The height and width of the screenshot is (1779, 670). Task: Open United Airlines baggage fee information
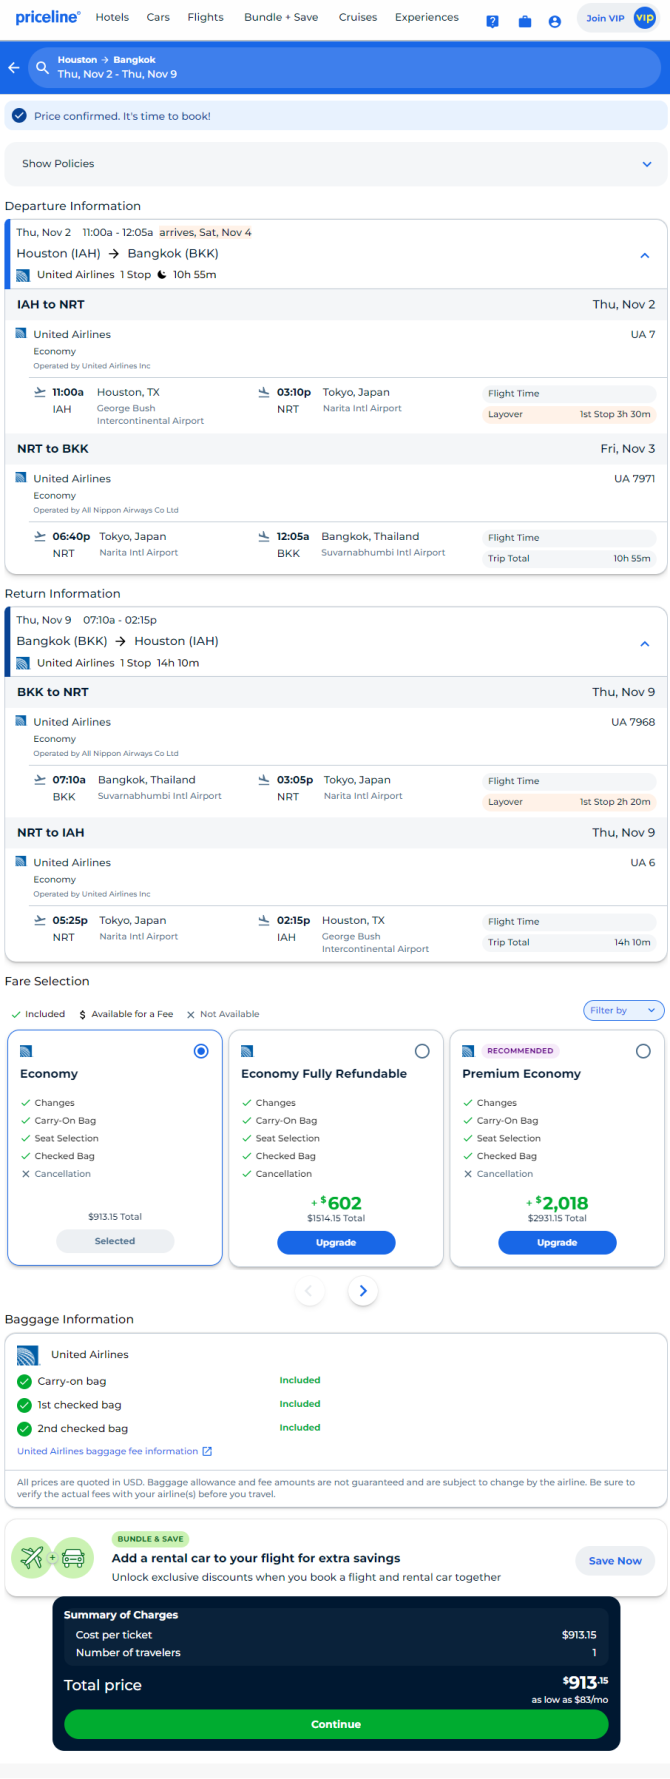tap(108, 1451)
